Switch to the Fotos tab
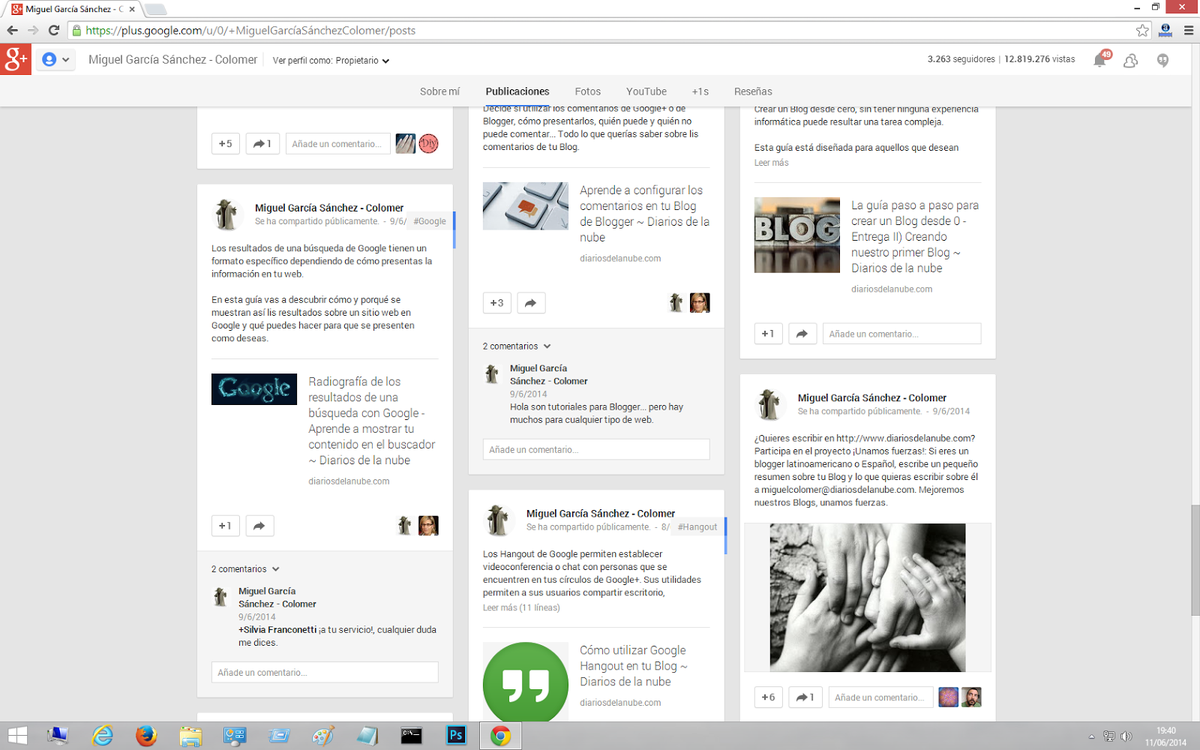Image resolution: width=1200 pixels, height=750 pixels. click(x=588, y=91)
